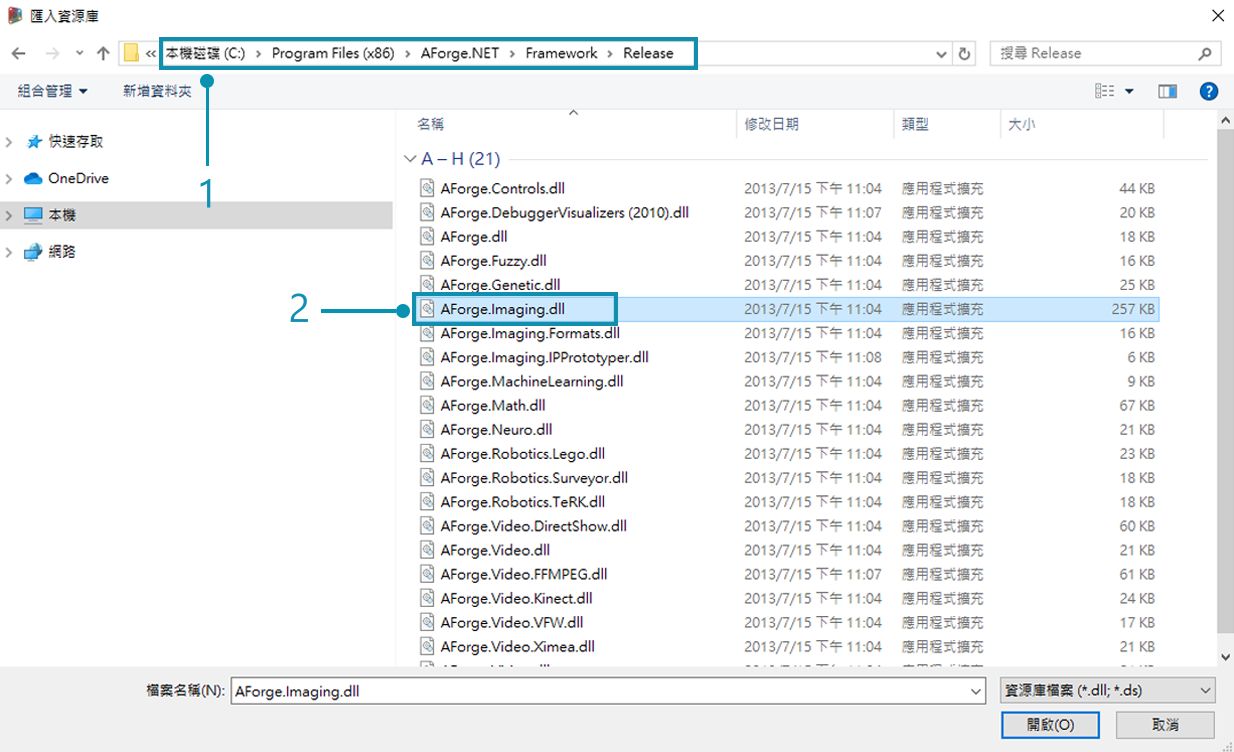Refresh the Release folder listing
This screenshot has width=1234, height=752.
pyautogui.click(x=965, y=54)
